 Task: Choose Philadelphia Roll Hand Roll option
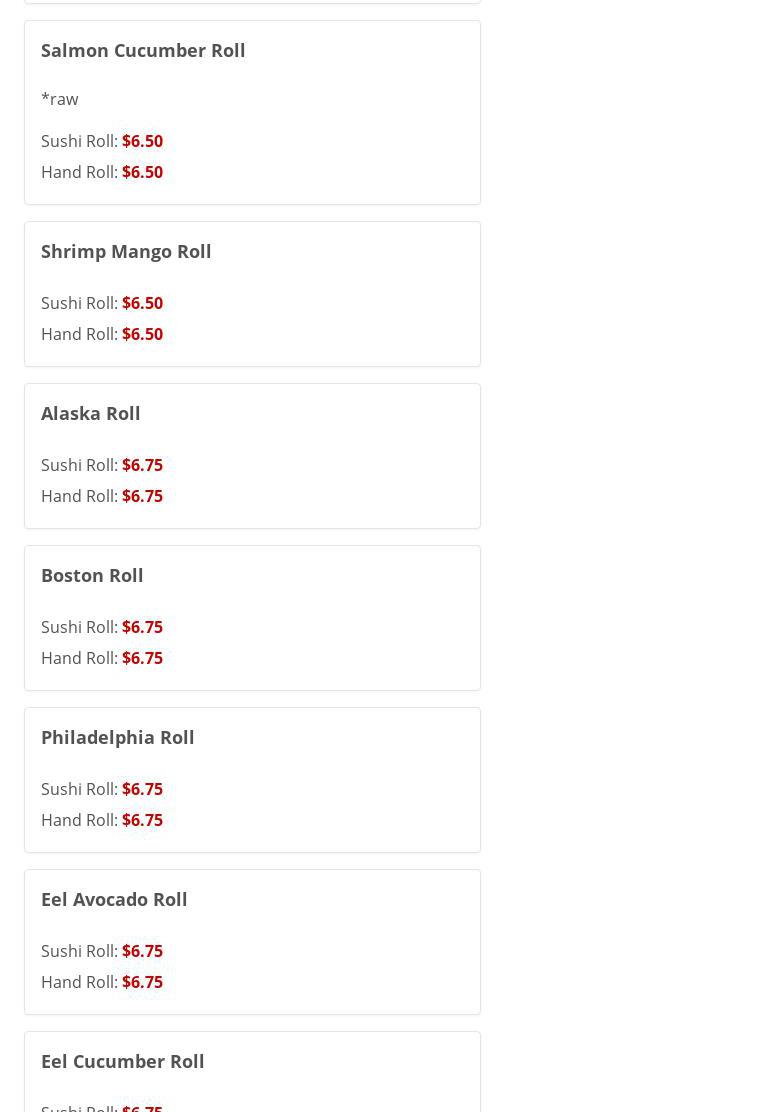(x=102, y=820)
